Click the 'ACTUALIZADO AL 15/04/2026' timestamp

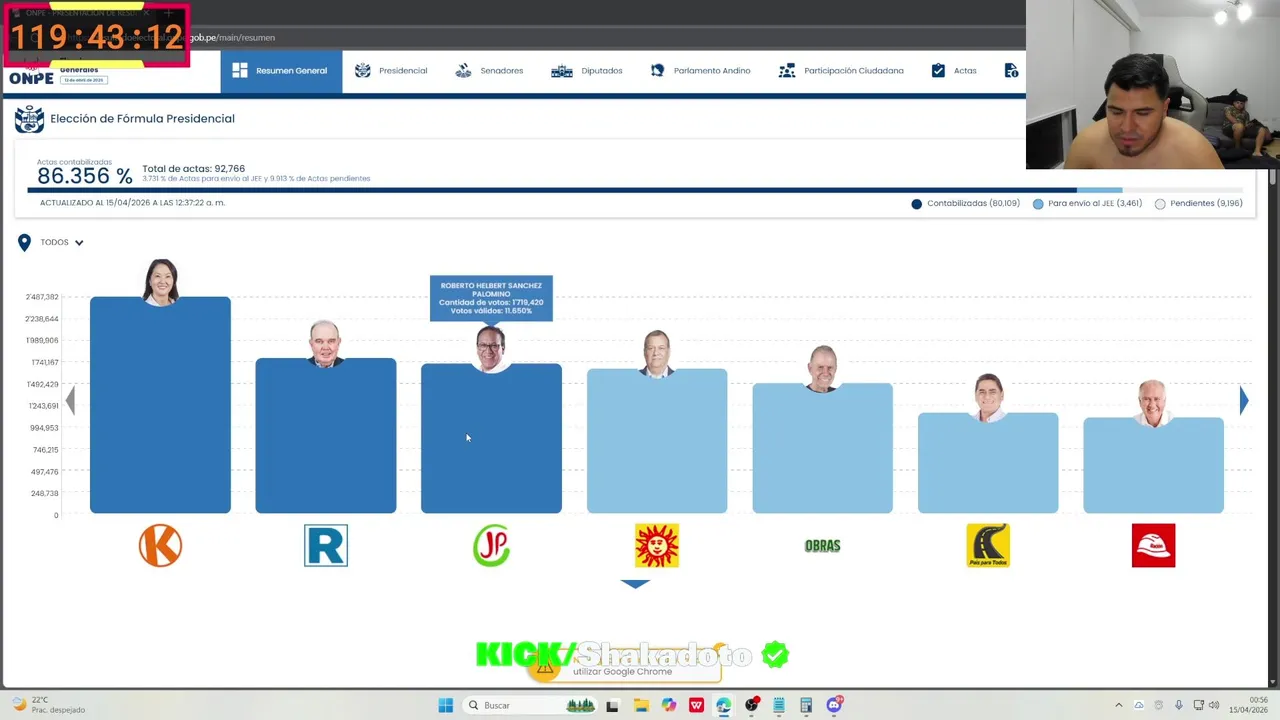point(132,203)
